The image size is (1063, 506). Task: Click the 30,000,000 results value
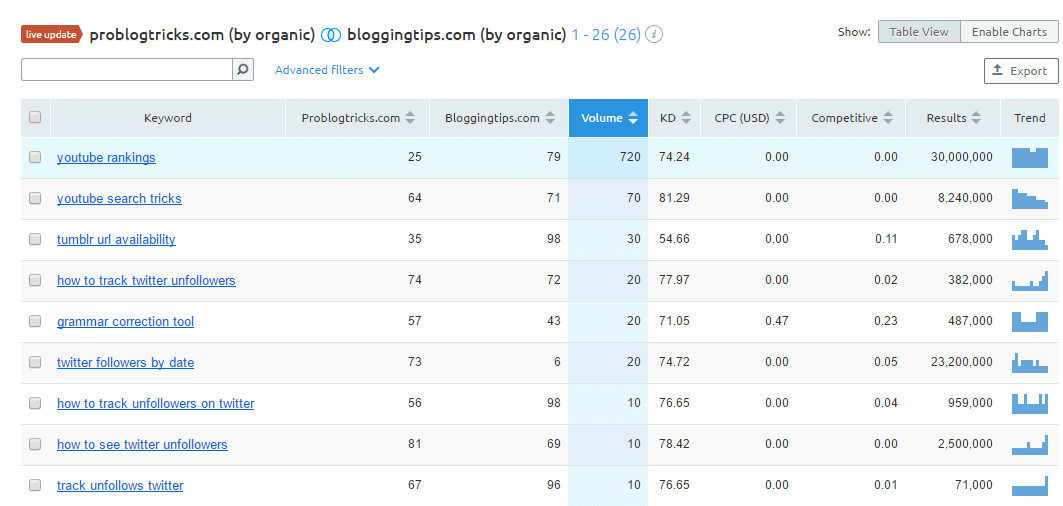click(x=961, y=157)
